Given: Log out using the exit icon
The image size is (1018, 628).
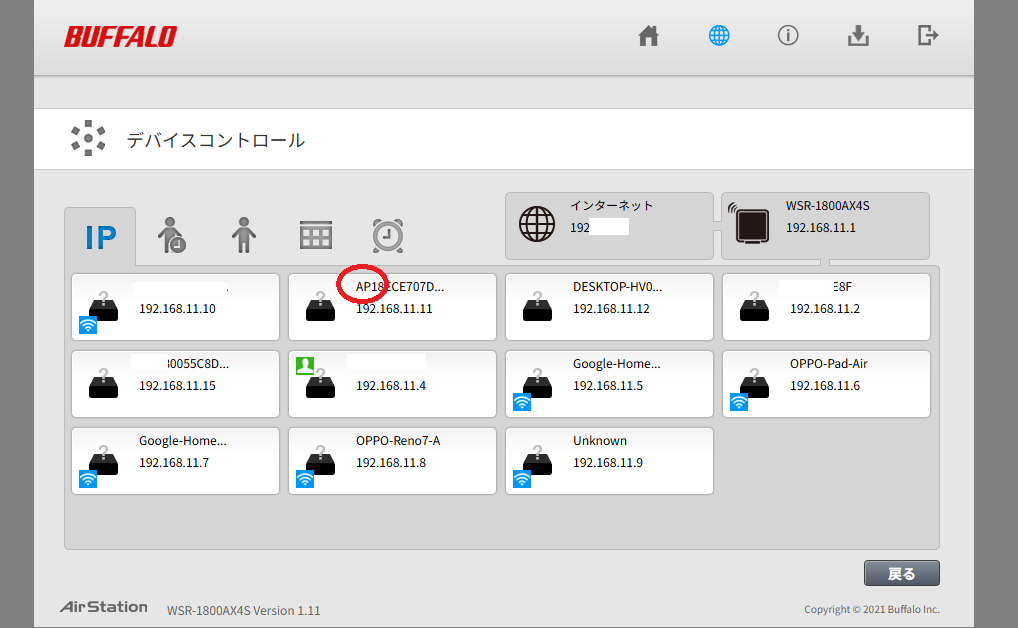Looking at the screenshot, I should pos(928,35).
